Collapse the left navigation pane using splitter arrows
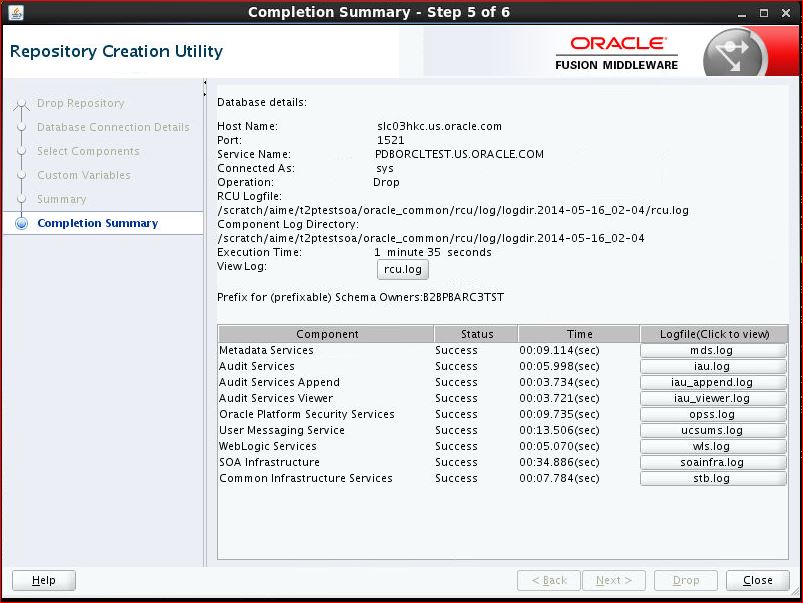This screenshot has width=803, height=603. click(x=205, y=82)
